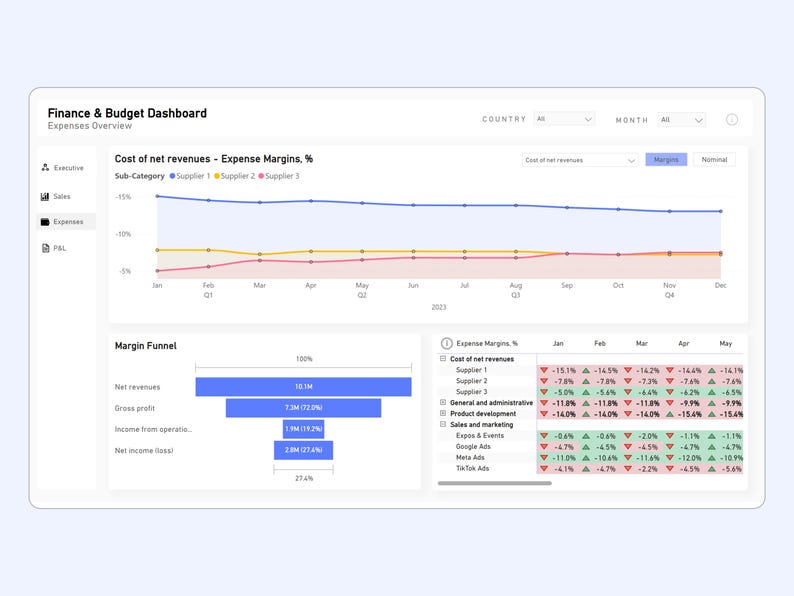The width and height of the screenshot is (794, 596).
Task: Click the May column header
Action: pos(726,343)
